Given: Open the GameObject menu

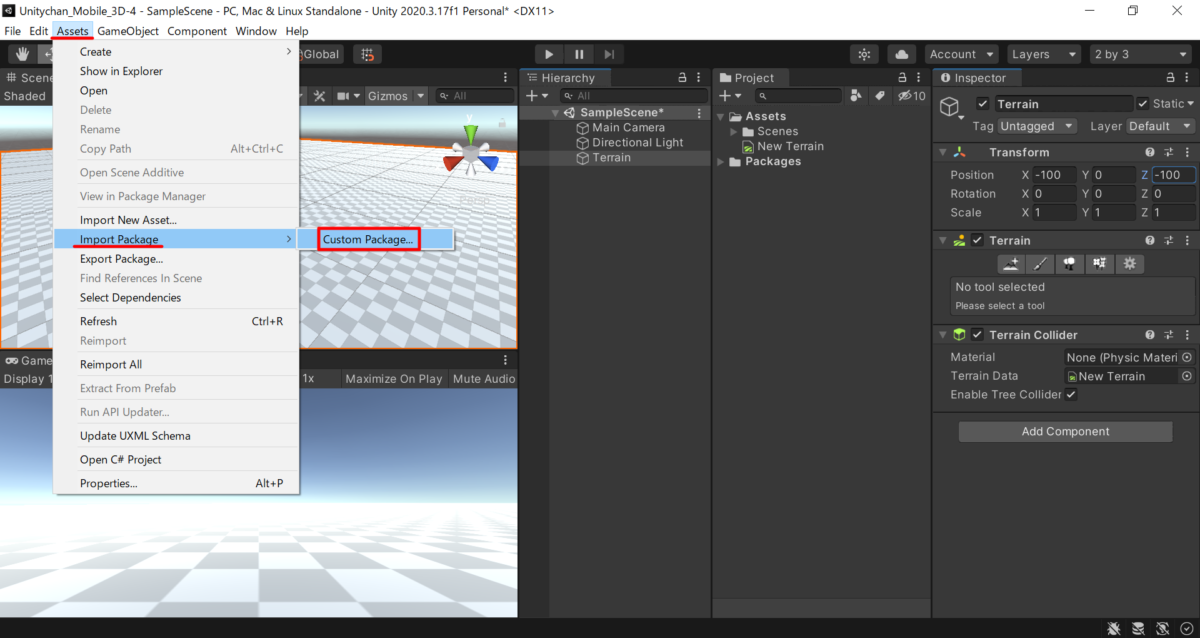Looking at the screenshot, I should pyautogui.click(x=128, y=31).
